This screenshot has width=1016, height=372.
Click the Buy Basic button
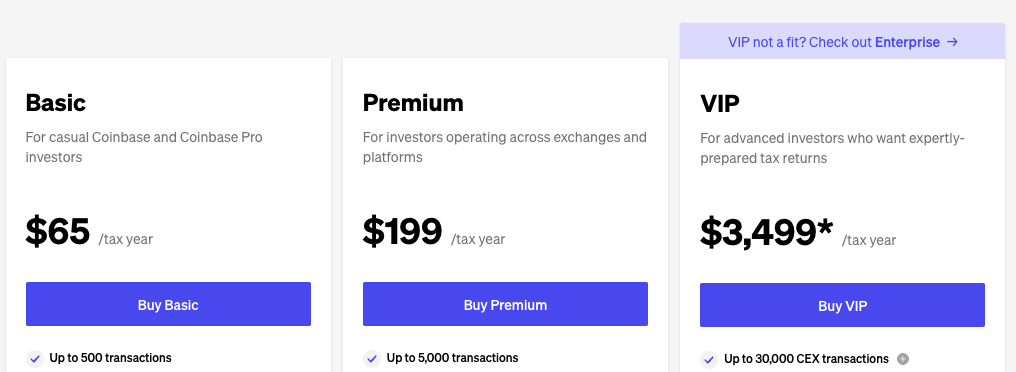coord(168,304)
